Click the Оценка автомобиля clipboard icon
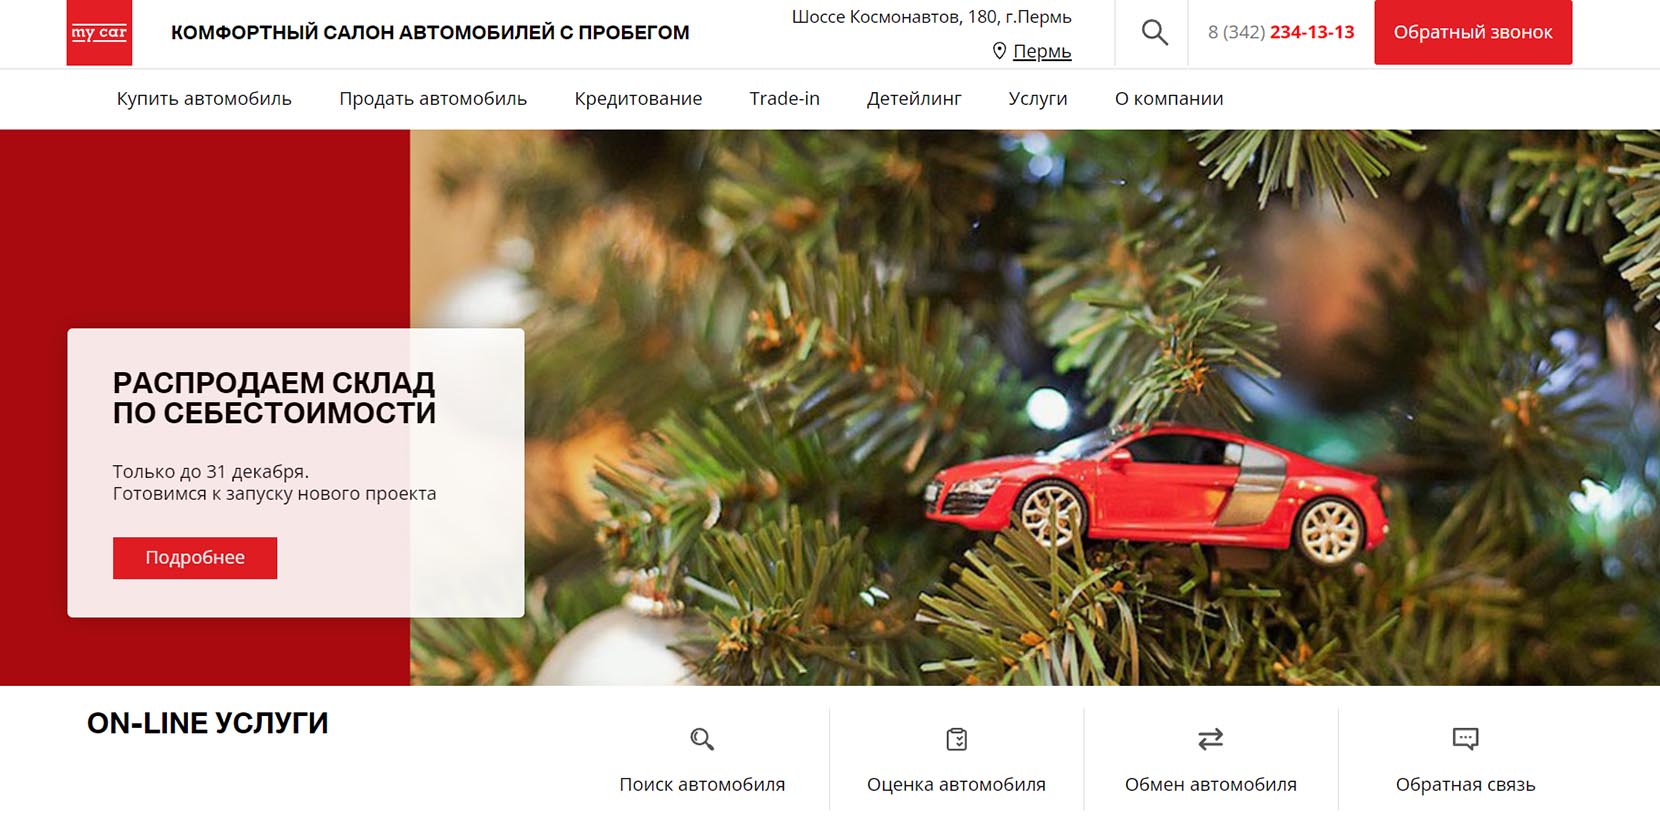The height and width of the screenshot is (830, 1660). (x=957, y=739)
